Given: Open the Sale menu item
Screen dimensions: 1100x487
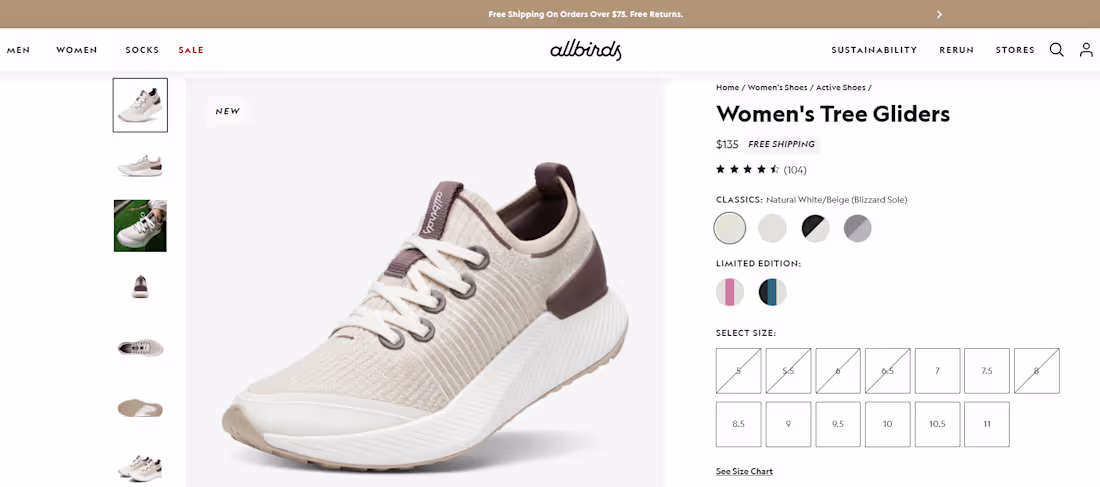Looking at the screenshot, I should (191, 50).
